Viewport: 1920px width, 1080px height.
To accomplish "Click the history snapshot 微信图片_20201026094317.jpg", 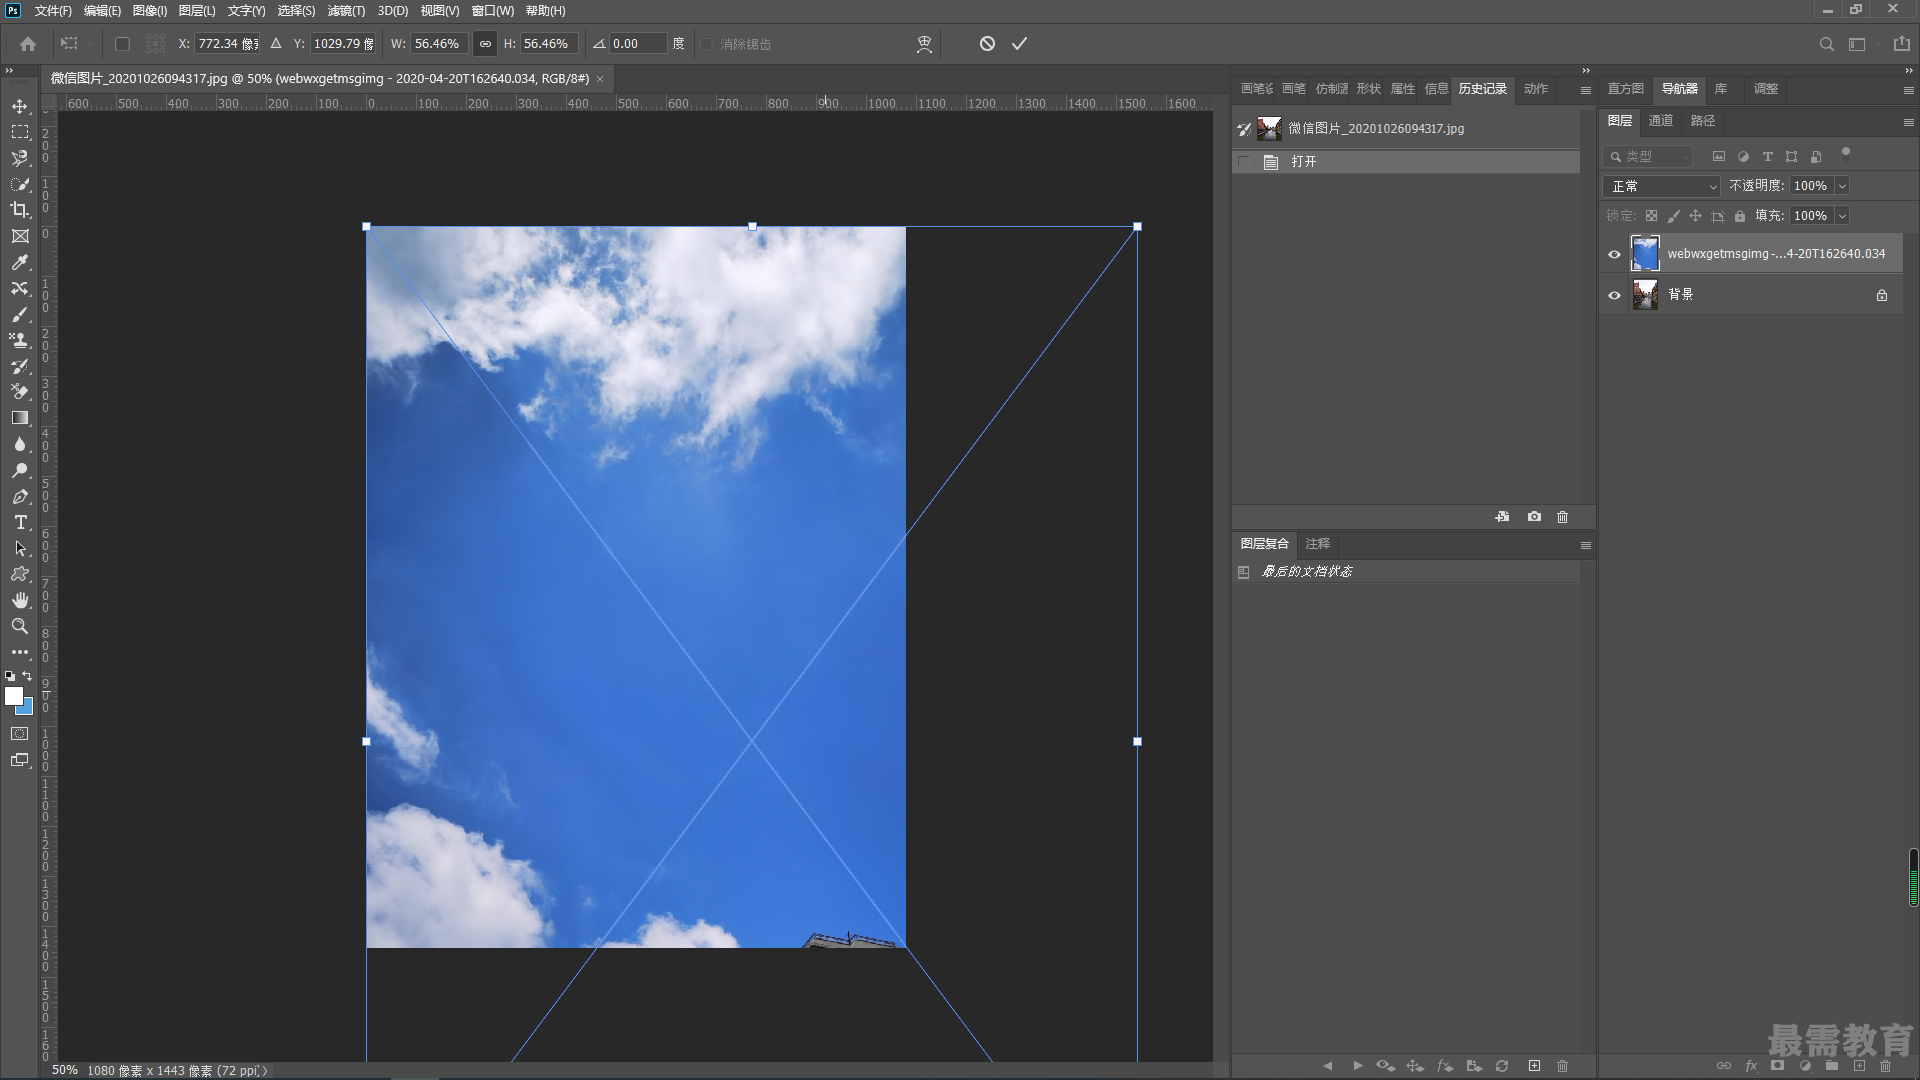I will tap(1406, 129).
